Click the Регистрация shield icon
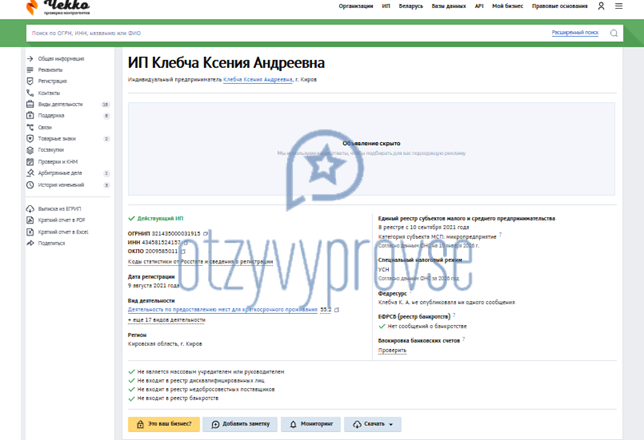 pos(30,81)
